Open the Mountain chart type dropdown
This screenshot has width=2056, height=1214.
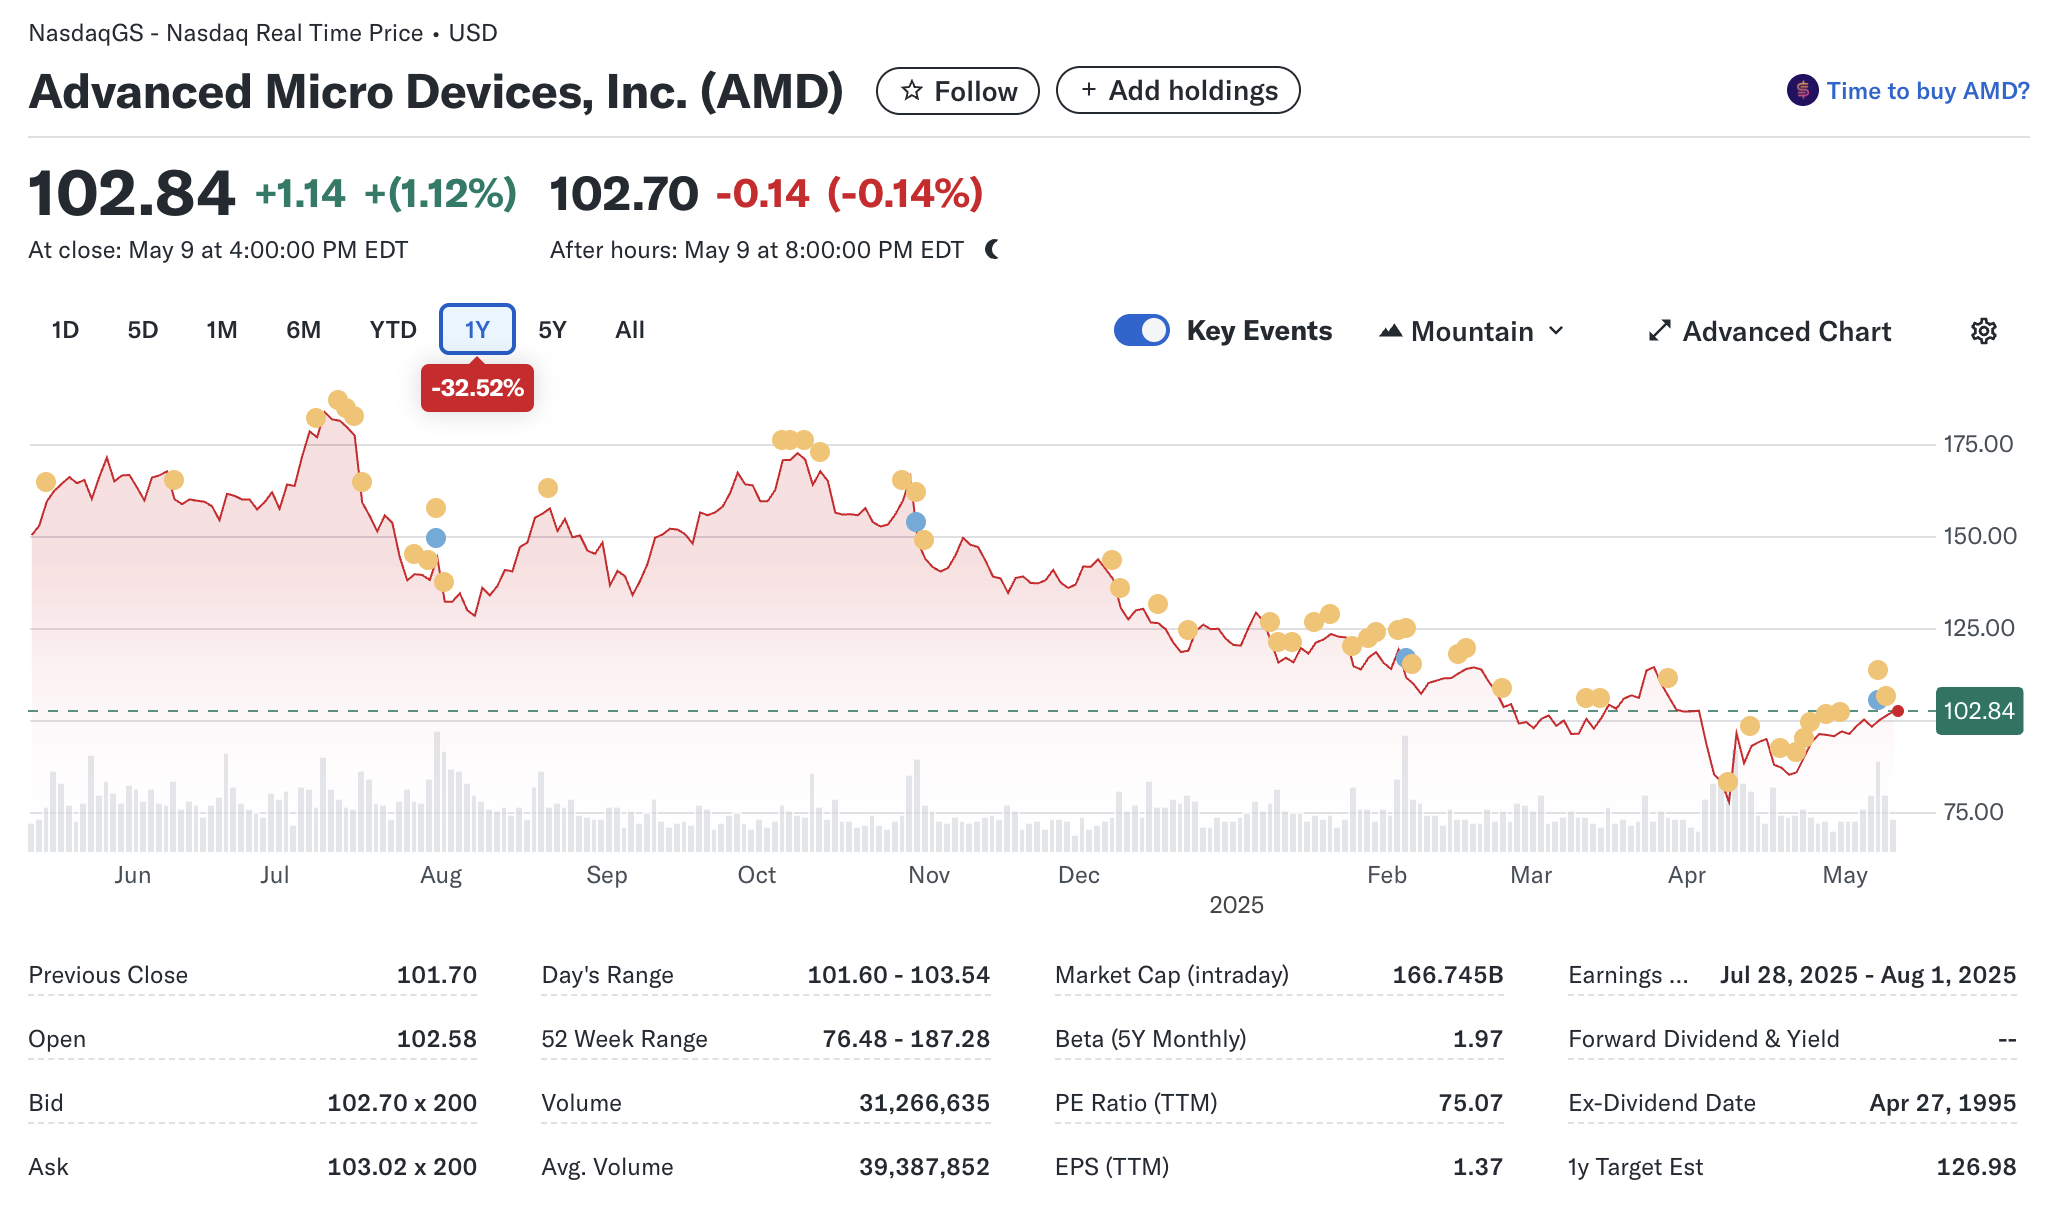click(x=1472, y=331)
